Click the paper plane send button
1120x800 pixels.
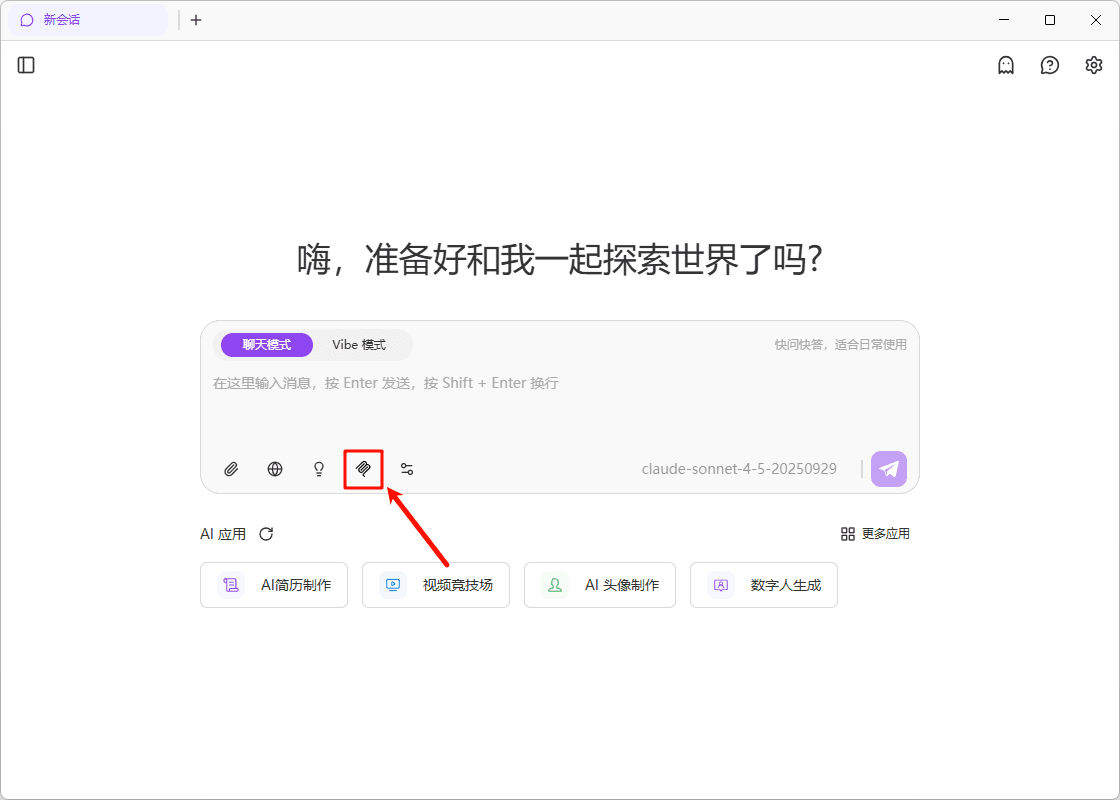click(x=889, y=469)
